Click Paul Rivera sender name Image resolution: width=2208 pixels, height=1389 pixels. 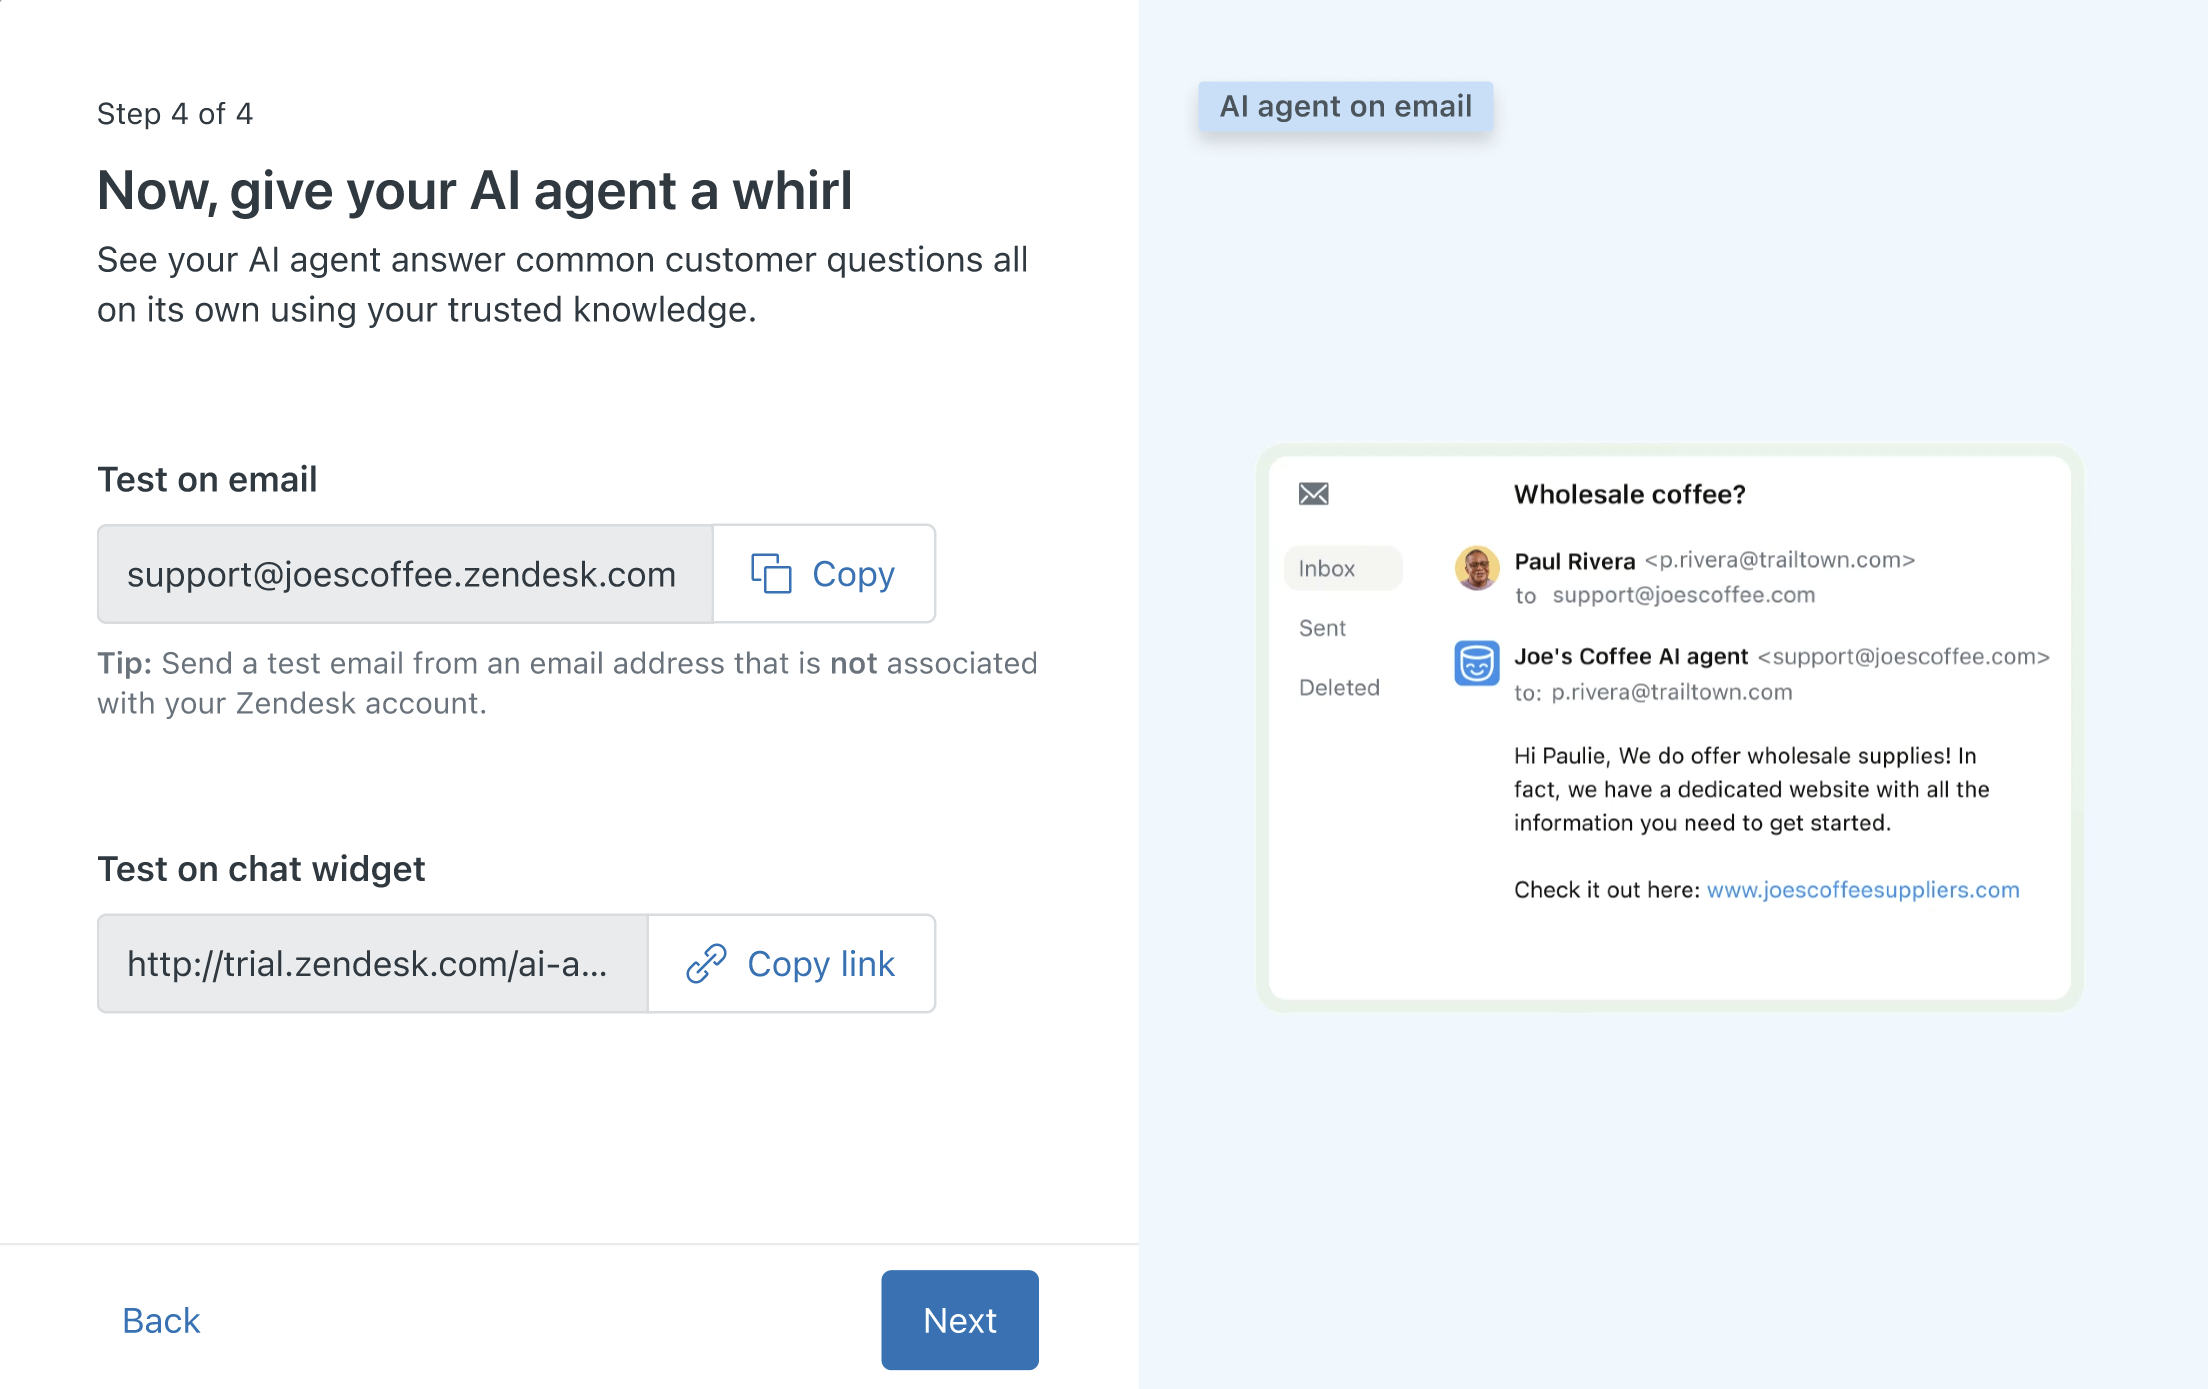pyautogui.click(x=1574, y=561)
